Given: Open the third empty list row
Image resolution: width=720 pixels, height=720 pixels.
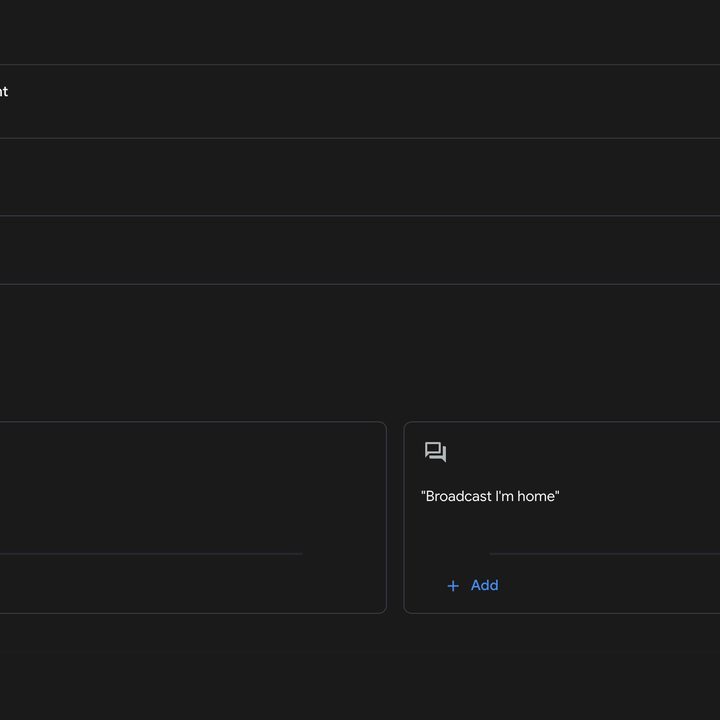Looking at the screenshot, I should coord(360,250).
